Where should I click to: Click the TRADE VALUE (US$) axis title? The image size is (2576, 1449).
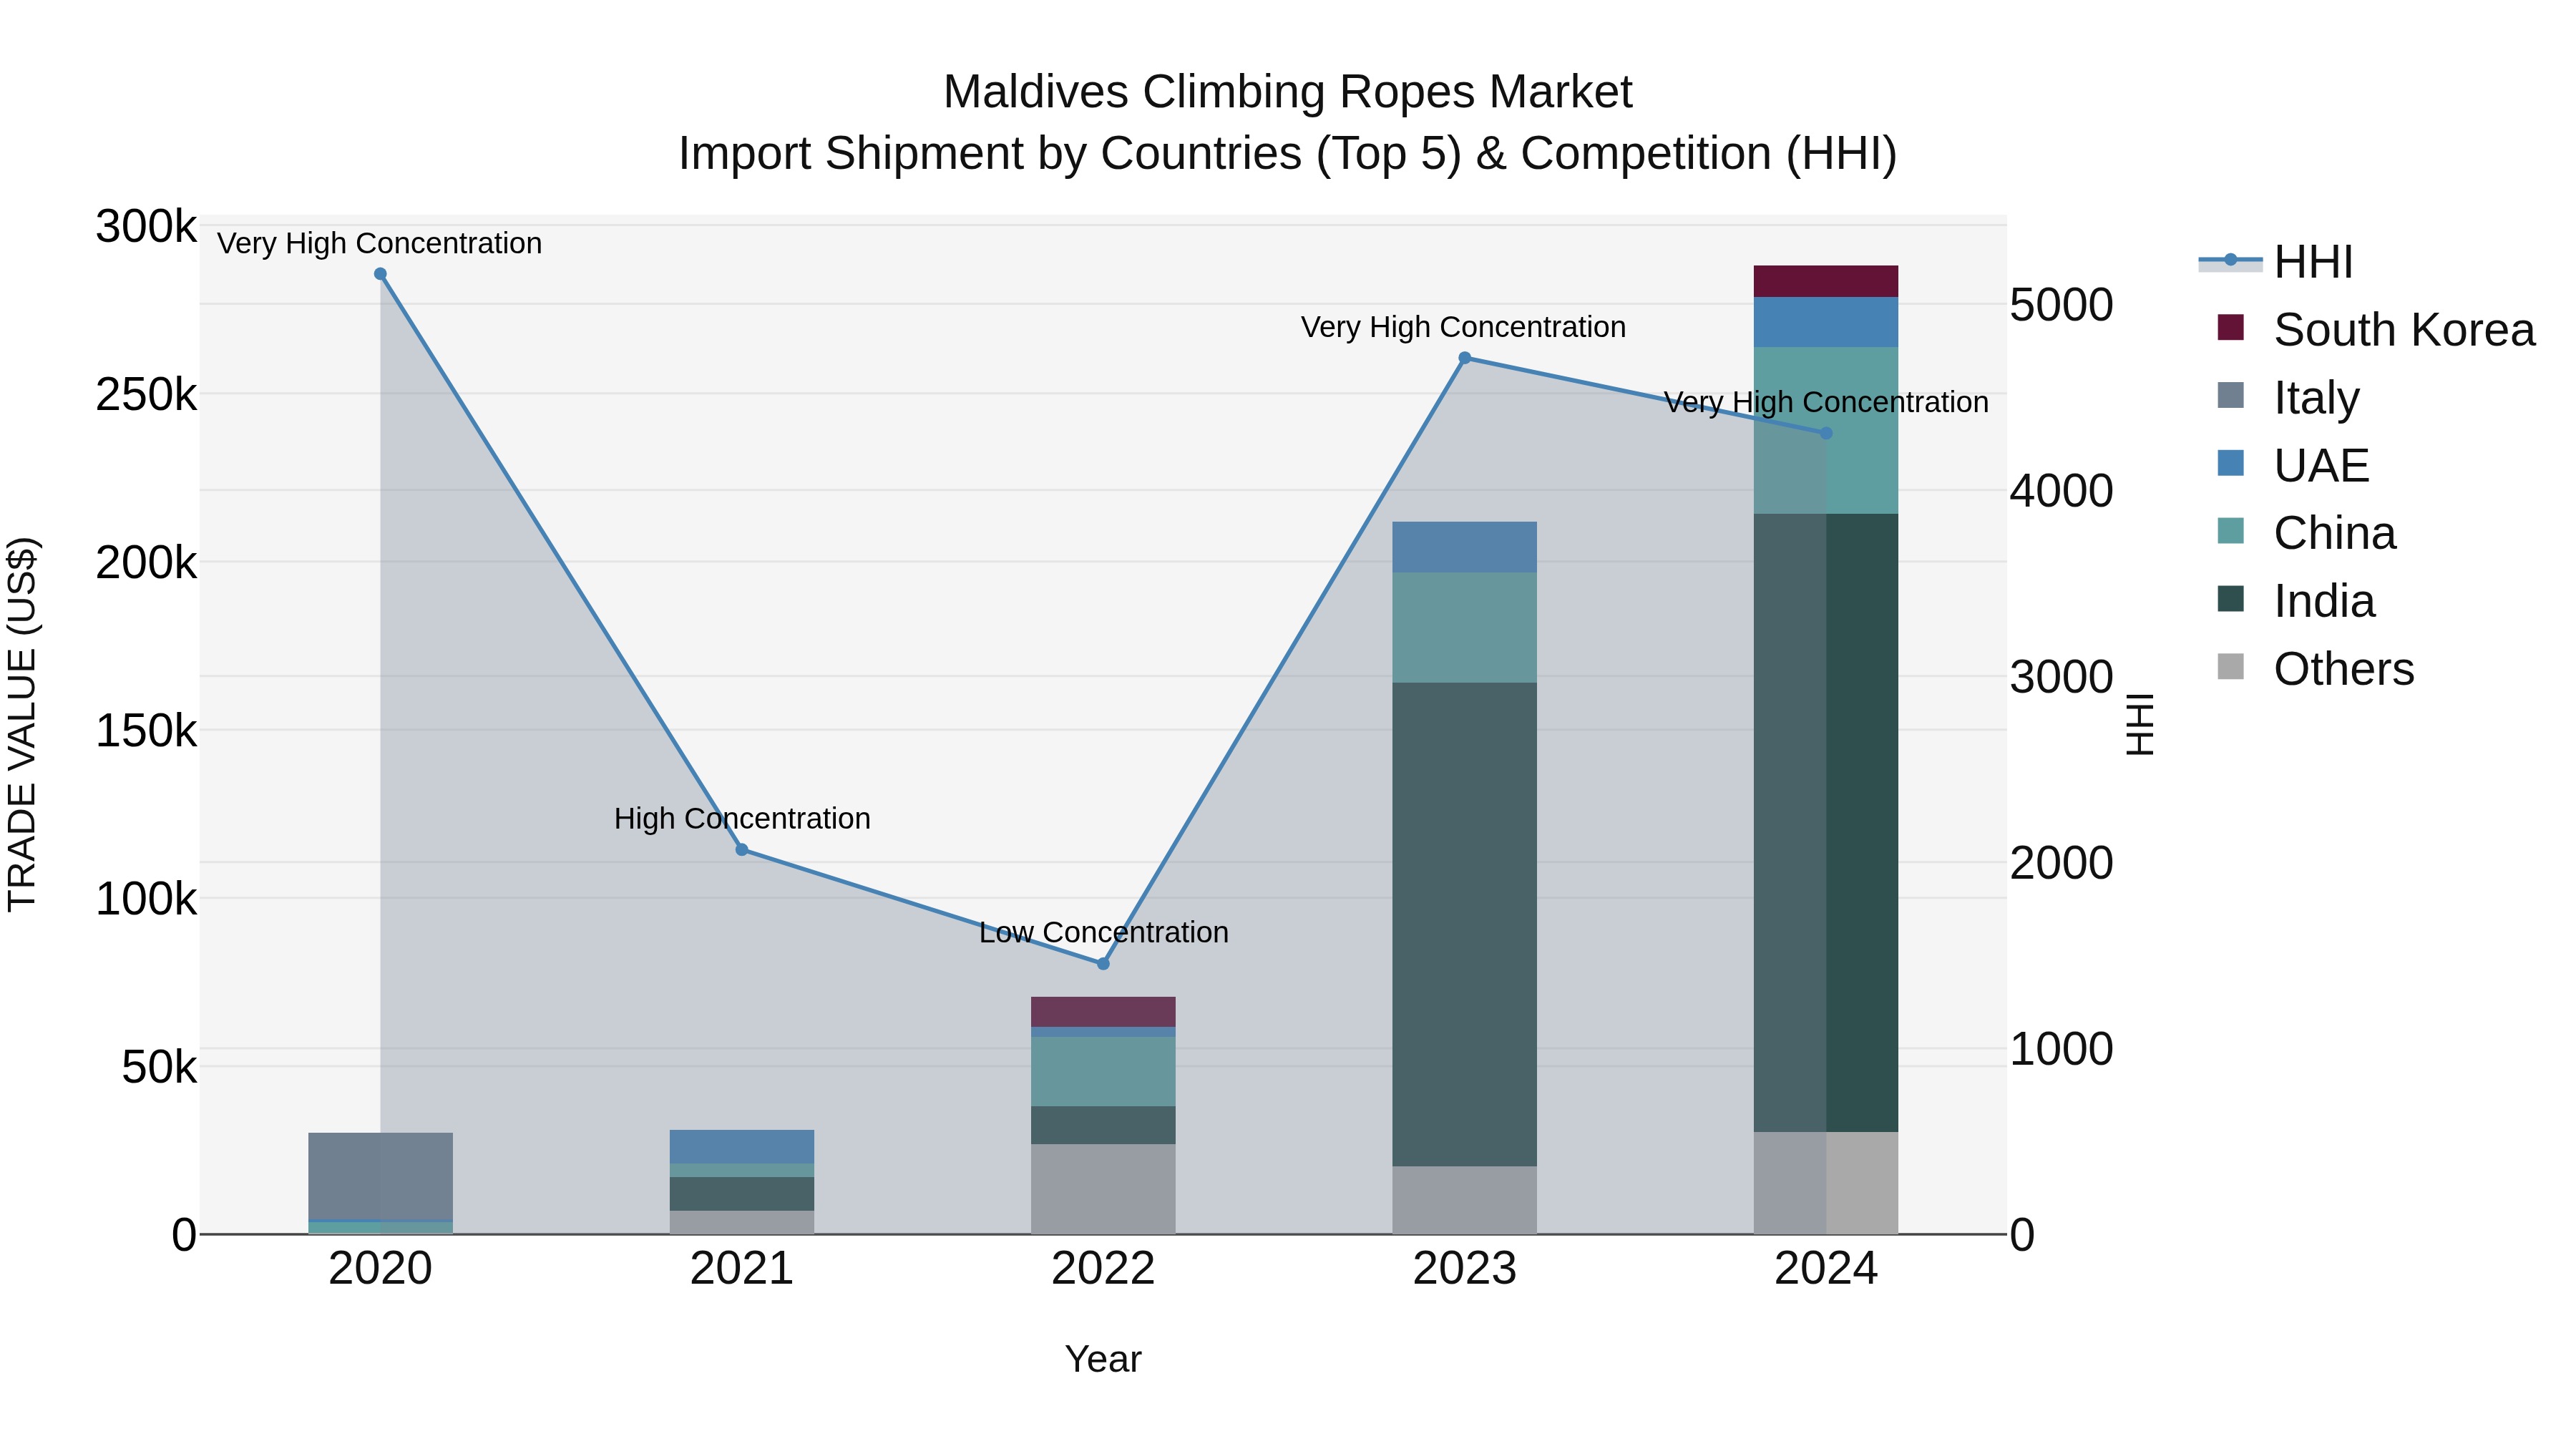point(22,724)
